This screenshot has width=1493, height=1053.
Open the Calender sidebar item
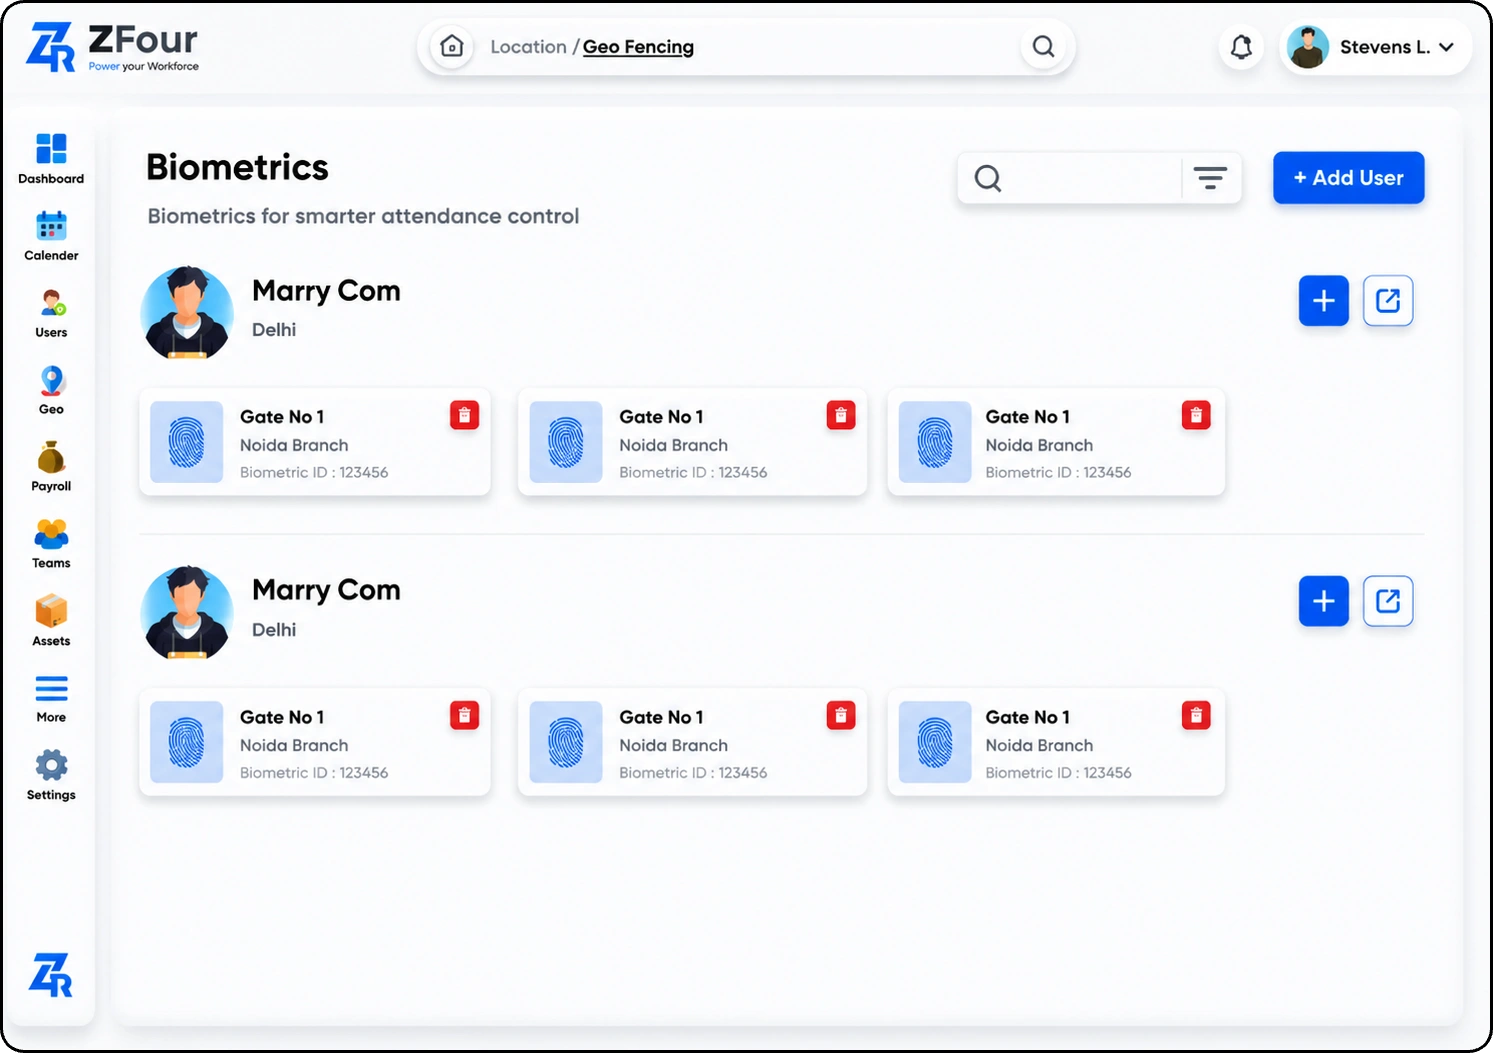[x=51, y=236]
